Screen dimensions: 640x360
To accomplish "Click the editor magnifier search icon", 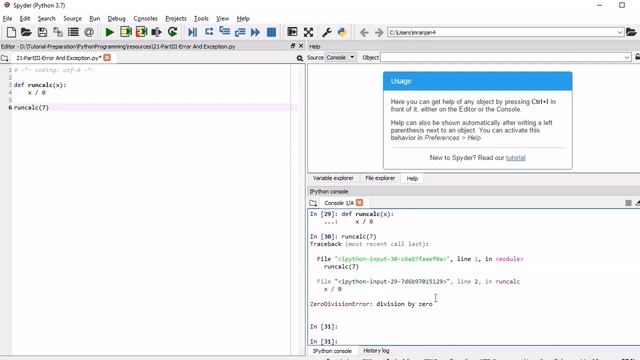I will (300, 58).
